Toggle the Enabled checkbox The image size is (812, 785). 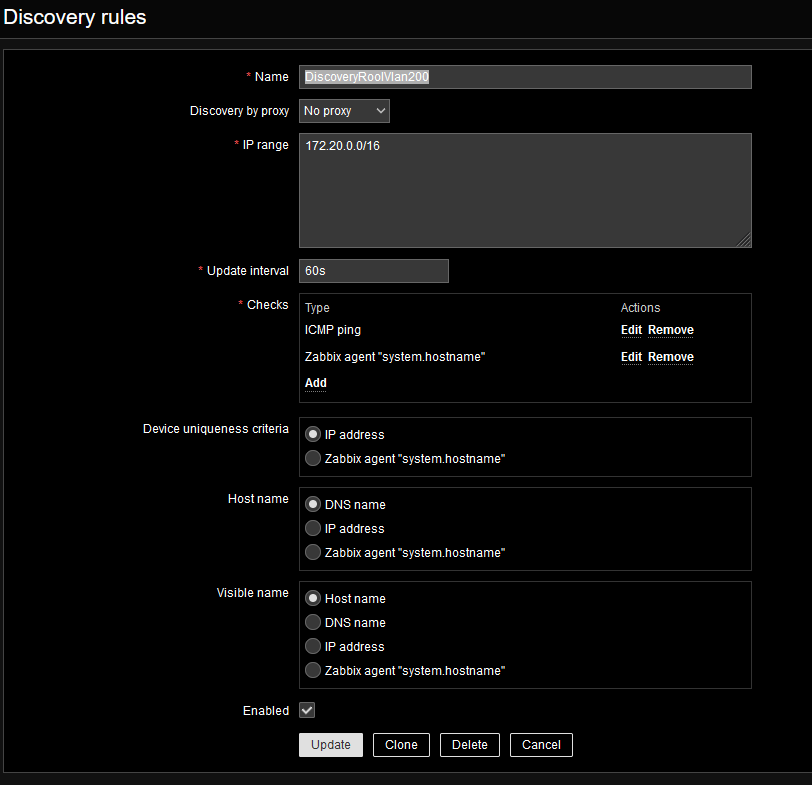(307, 710)
